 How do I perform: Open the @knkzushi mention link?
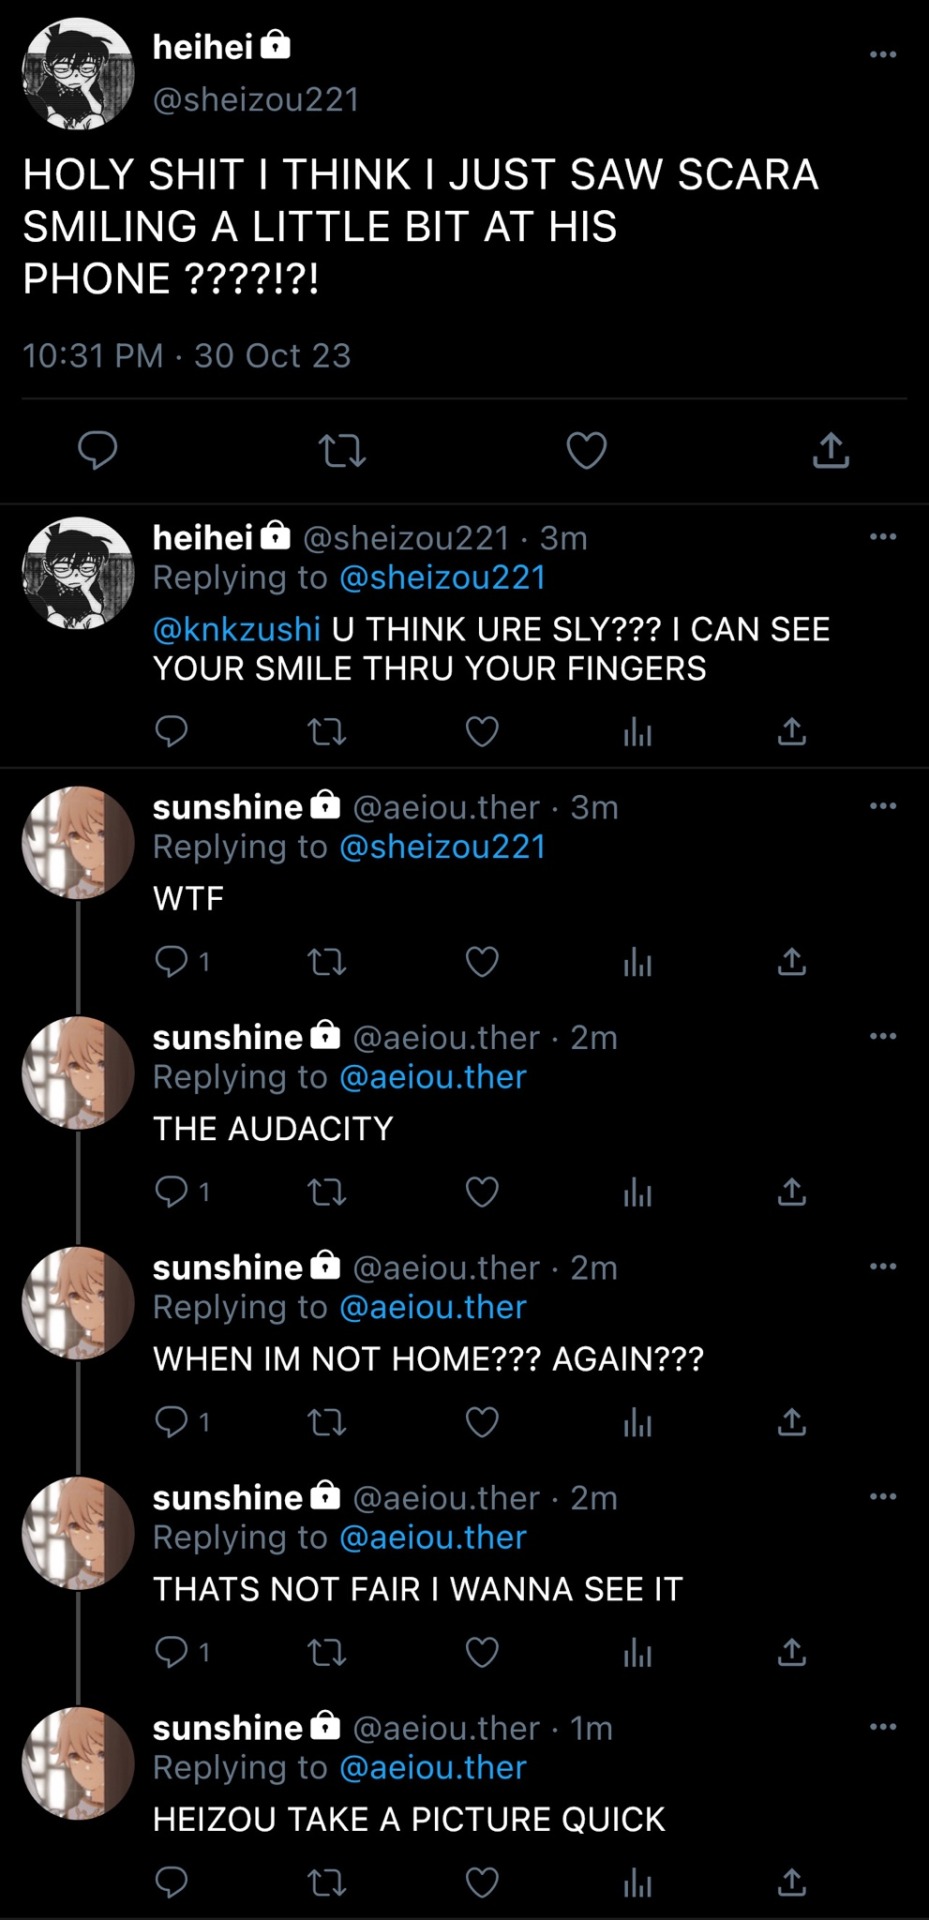(x=237, y=629)
